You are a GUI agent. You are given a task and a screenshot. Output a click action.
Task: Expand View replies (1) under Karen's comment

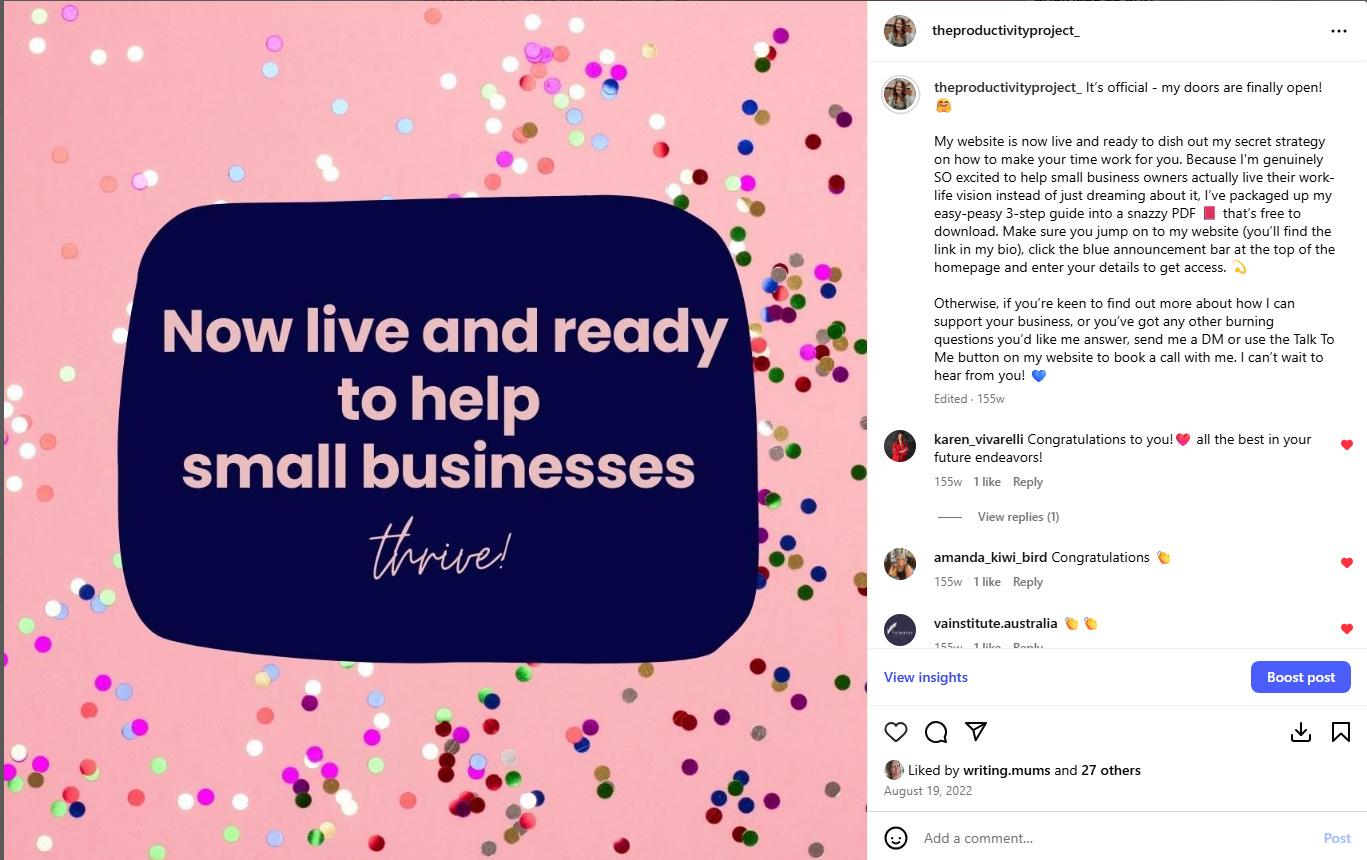coord(1018,517)
